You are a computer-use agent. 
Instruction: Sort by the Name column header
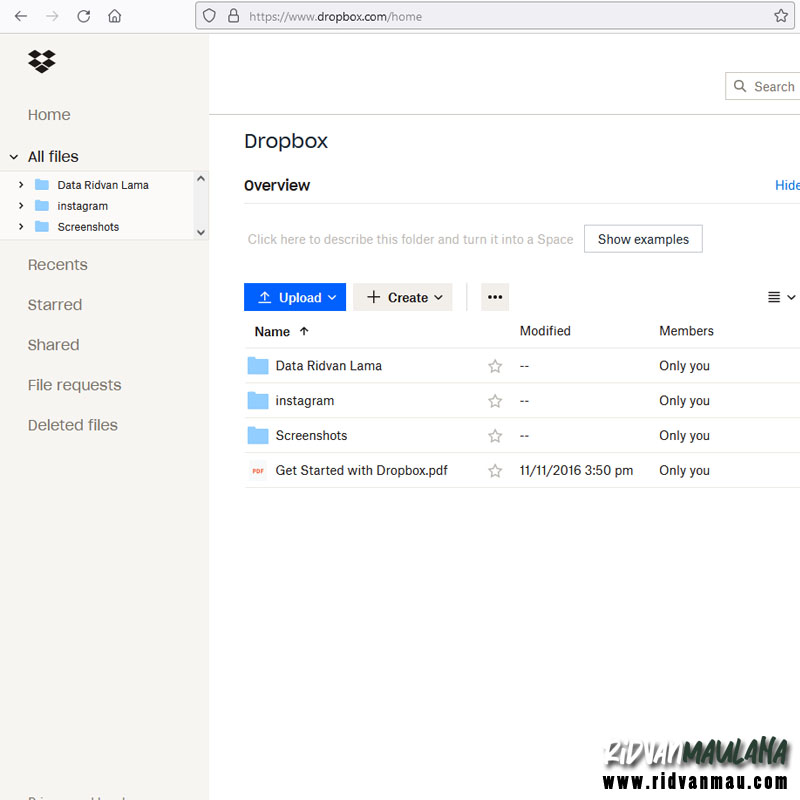click(x=272, y=332)
